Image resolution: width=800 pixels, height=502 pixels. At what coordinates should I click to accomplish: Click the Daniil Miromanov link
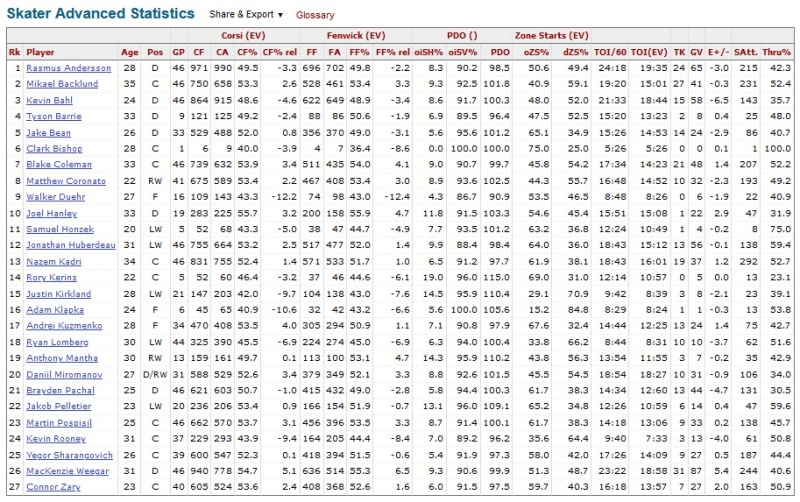[x=64, y=374]
